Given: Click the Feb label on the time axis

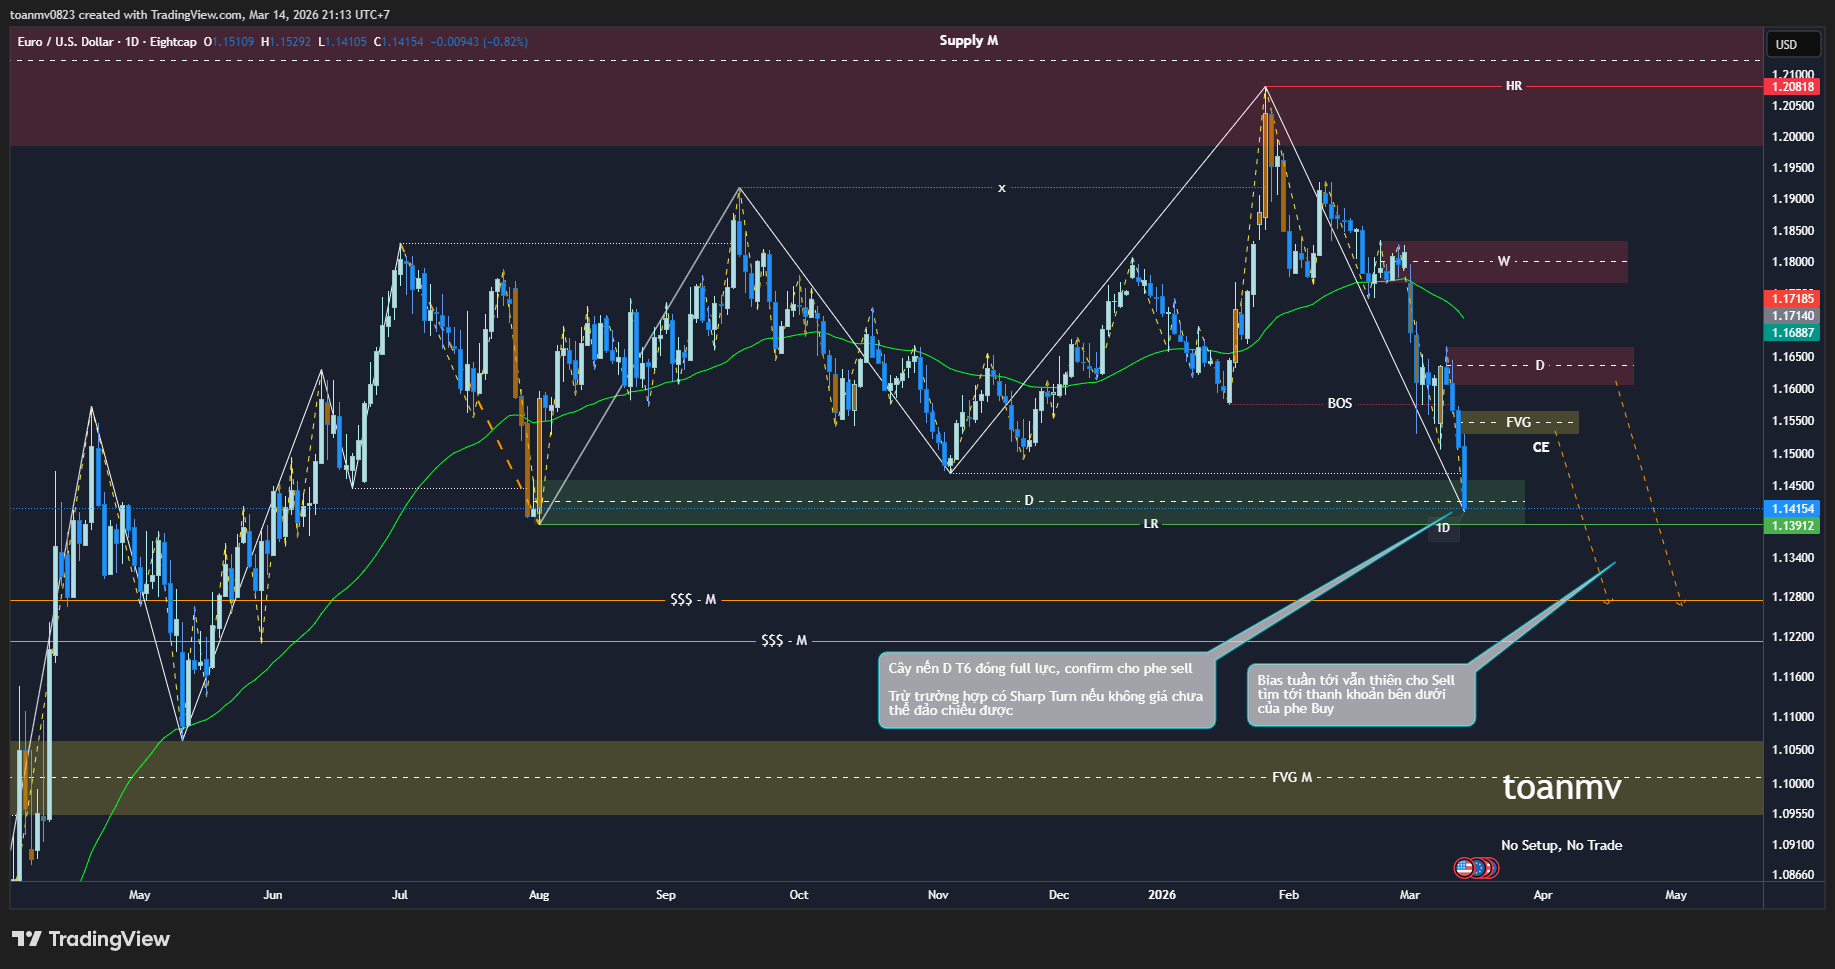Looking at the screenshot, I should click(x=1289, y=895).
